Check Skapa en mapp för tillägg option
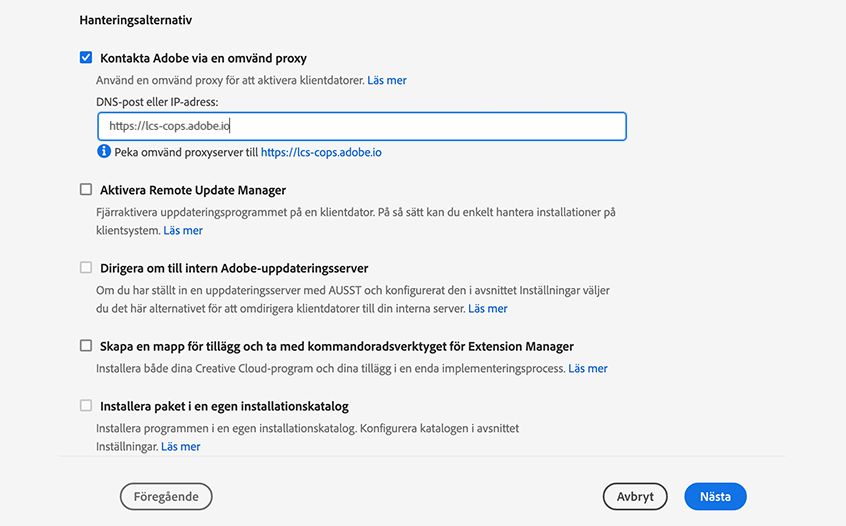Viewport: 846px width, 526px height. point(86,346)
